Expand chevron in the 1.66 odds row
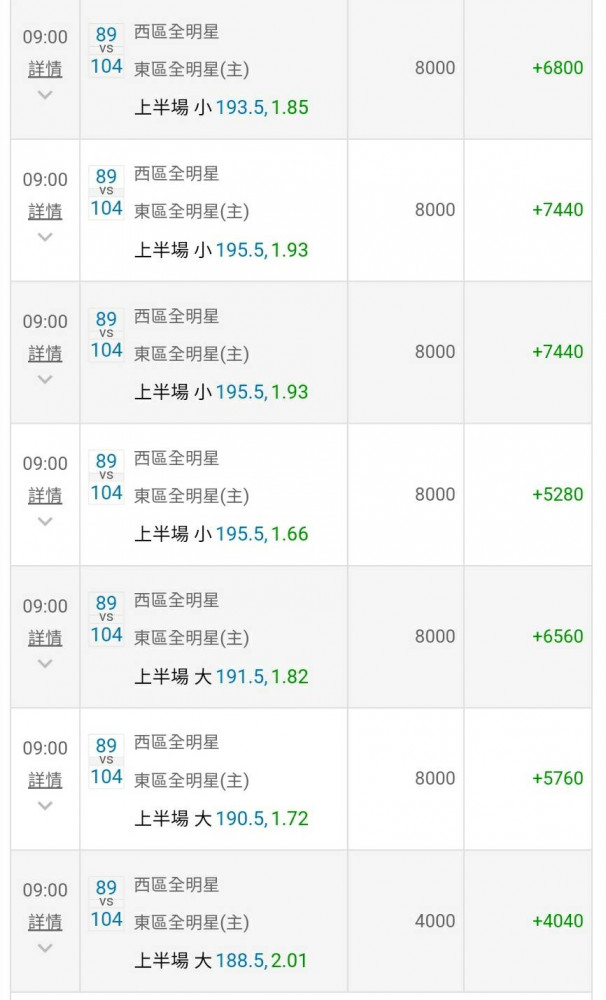This screenshot has height=1000, width=606. tap(45, 522)
